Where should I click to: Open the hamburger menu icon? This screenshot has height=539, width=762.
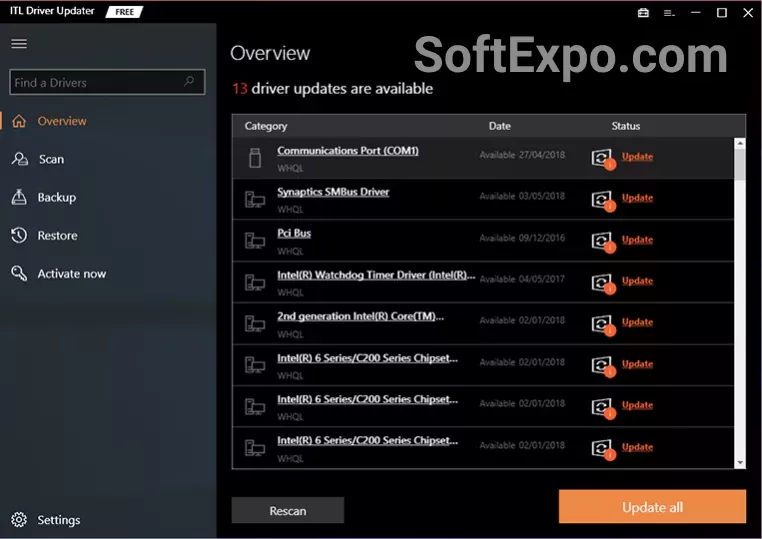click(19, 44)
